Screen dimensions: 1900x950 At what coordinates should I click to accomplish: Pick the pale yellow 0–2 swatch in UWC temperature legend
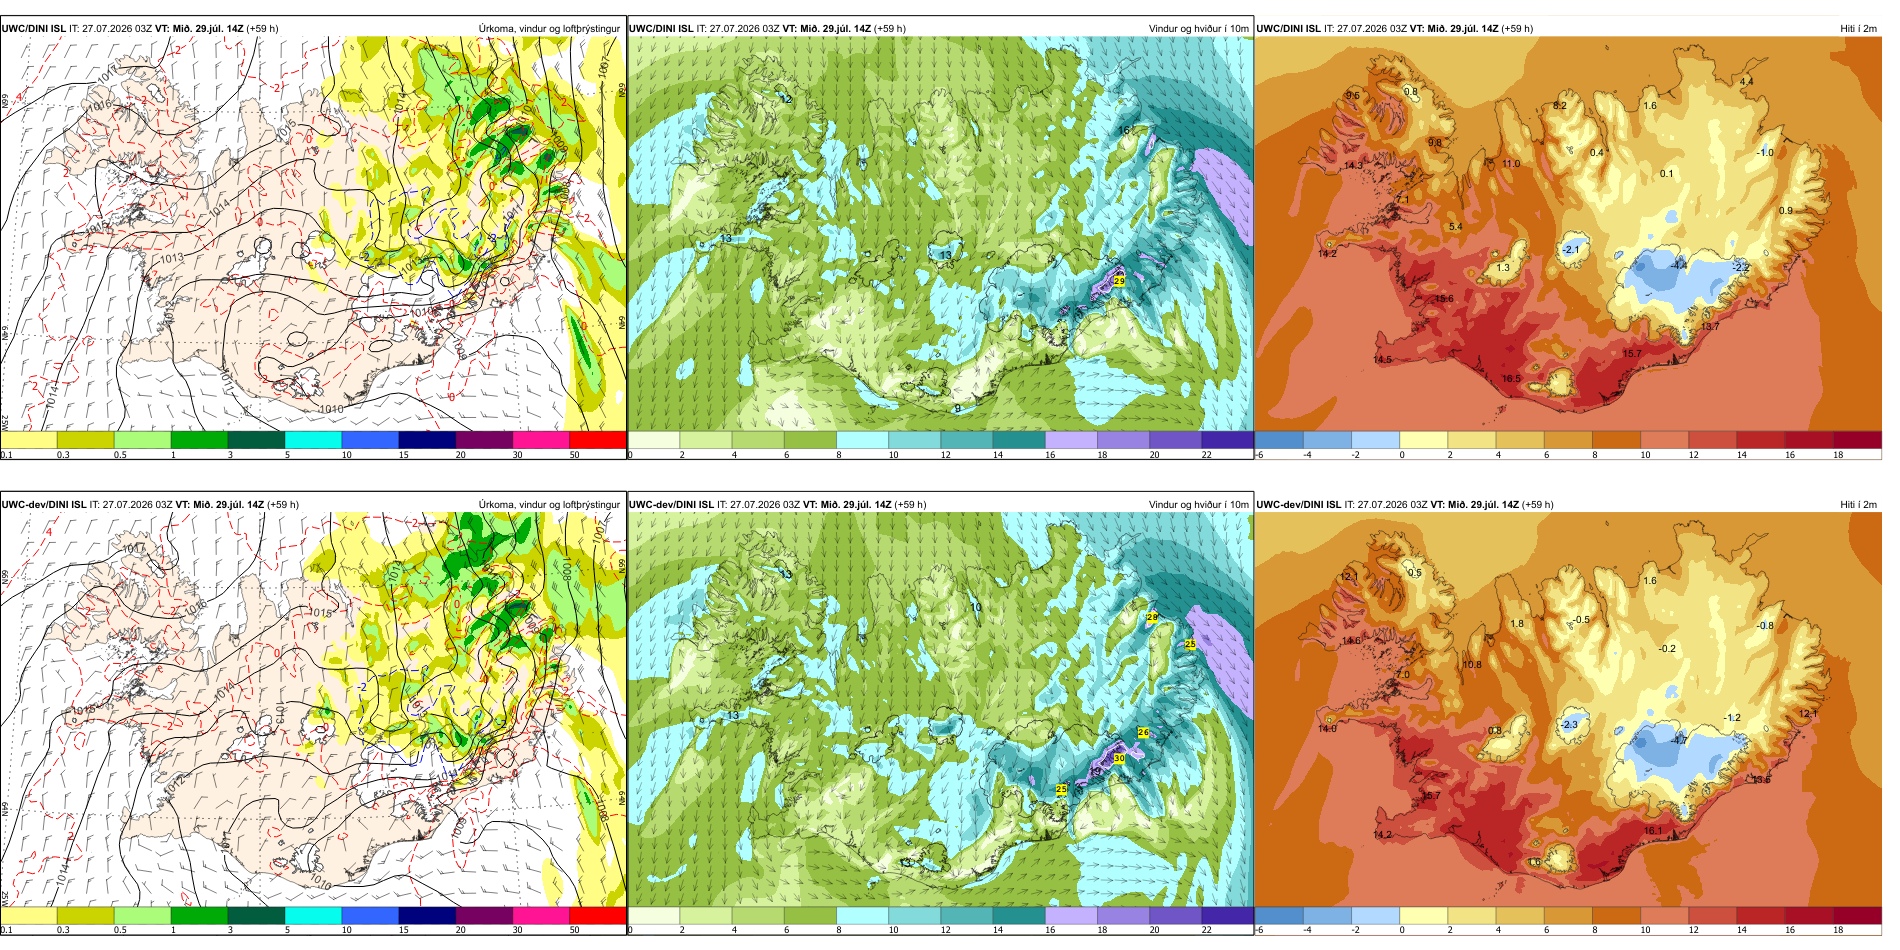pyautogui.click(x=1424, y=440)
